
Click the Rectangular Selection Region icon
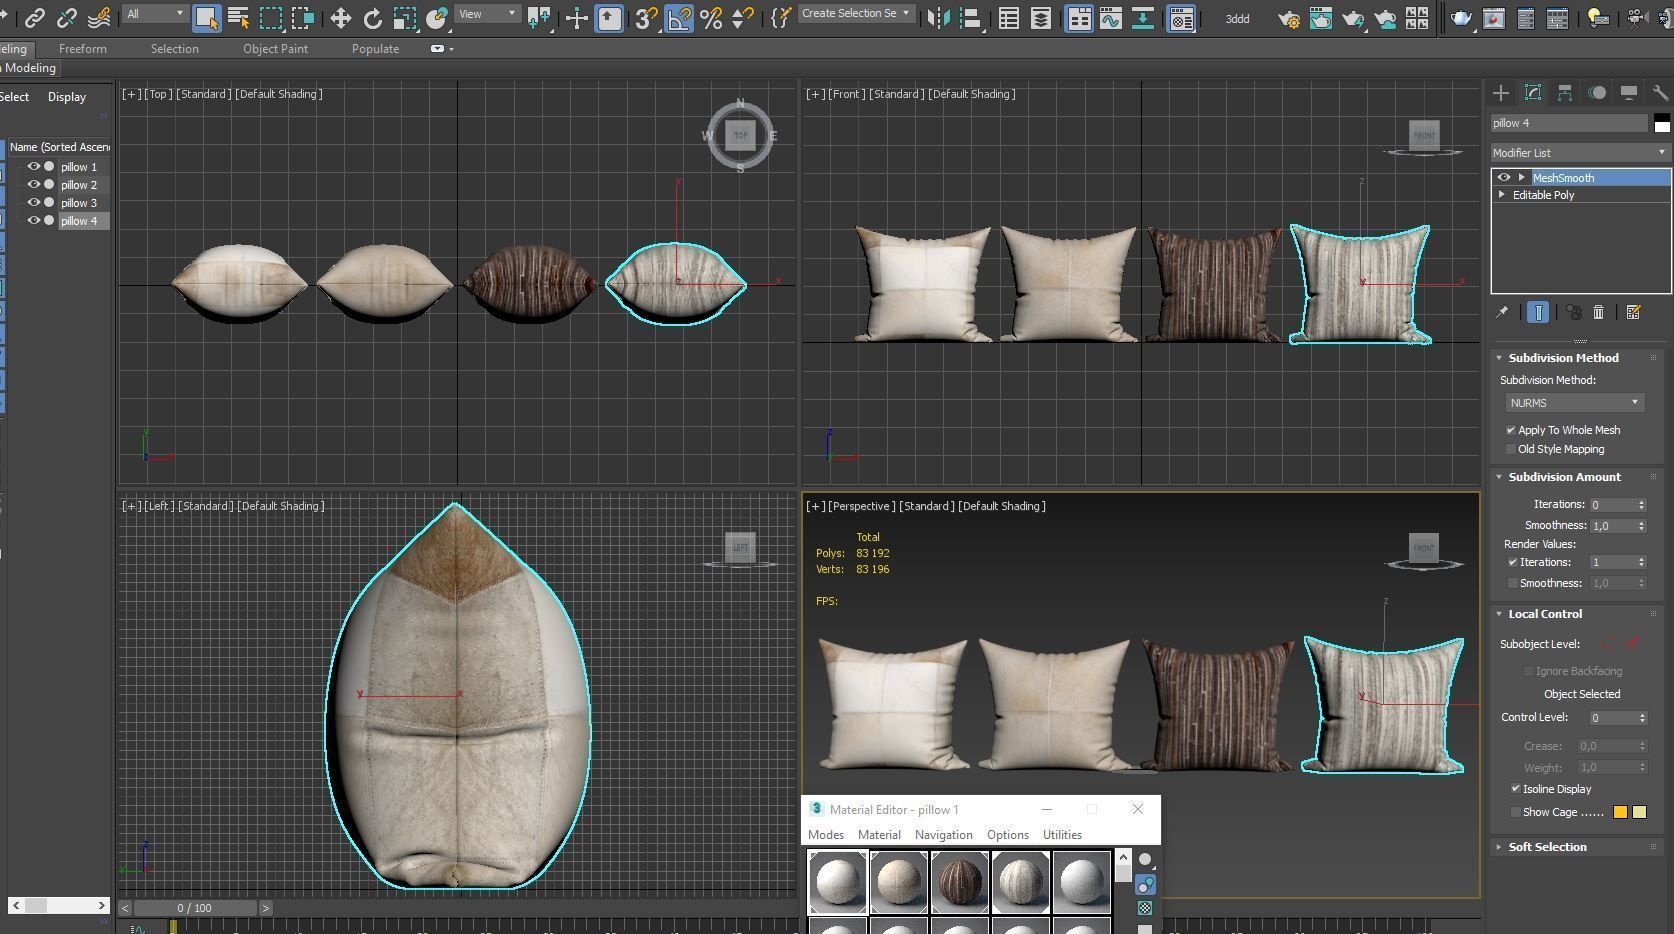[271, 18]
